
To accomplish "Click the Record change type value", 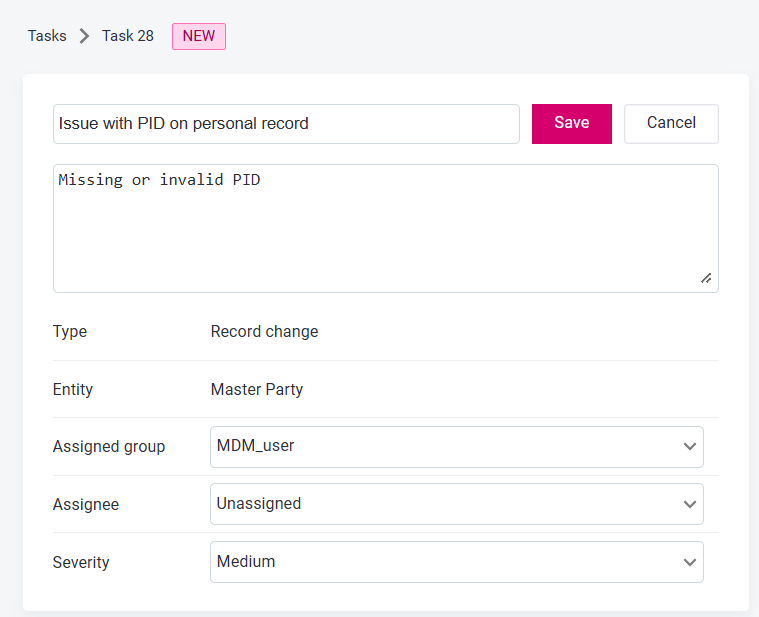I will coord(264,332).
